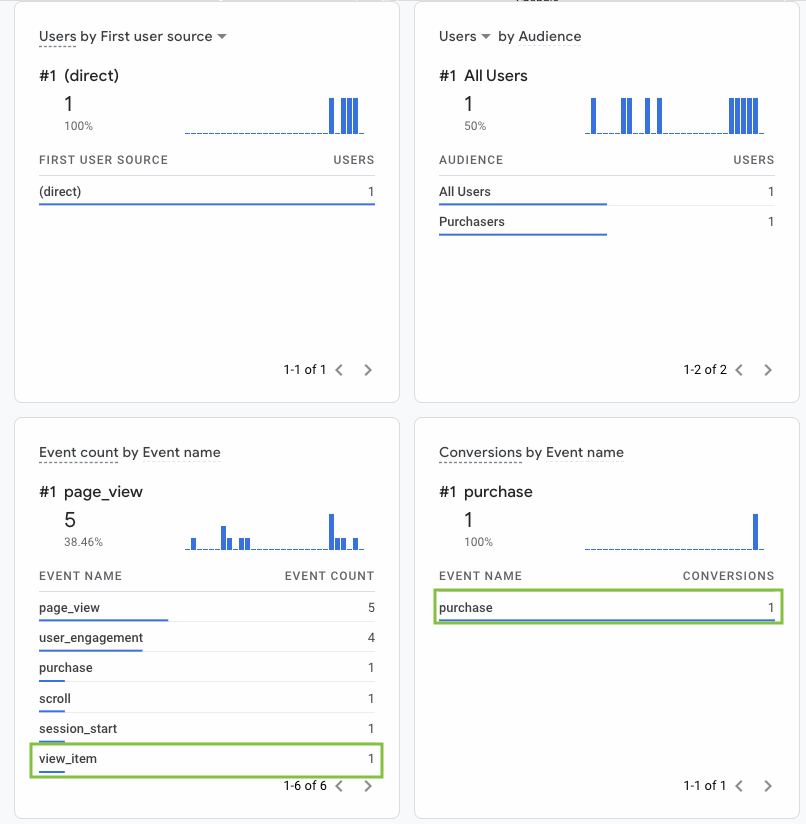Click the next page arrow on Event count card
This screenshot has width=806, height=824.
(x=367, y=786)
